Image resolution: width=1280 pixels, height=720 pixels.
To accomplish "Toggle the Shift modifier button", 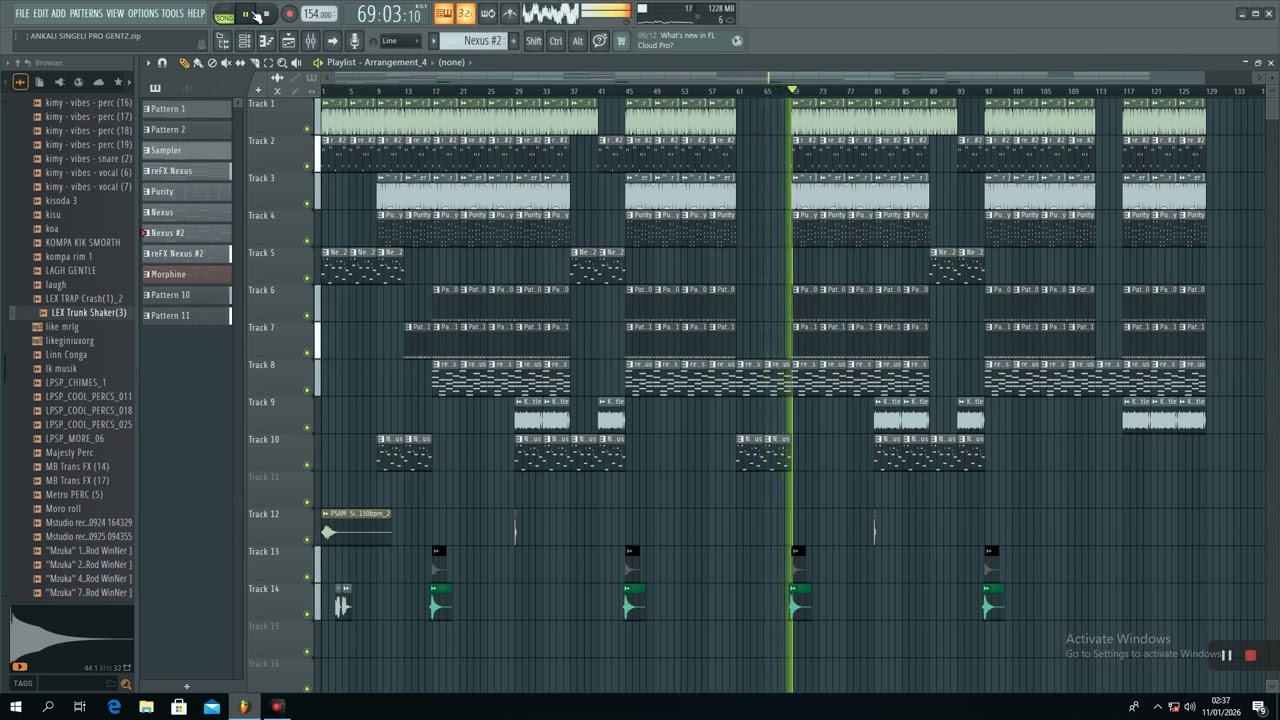I will [534, 41].
